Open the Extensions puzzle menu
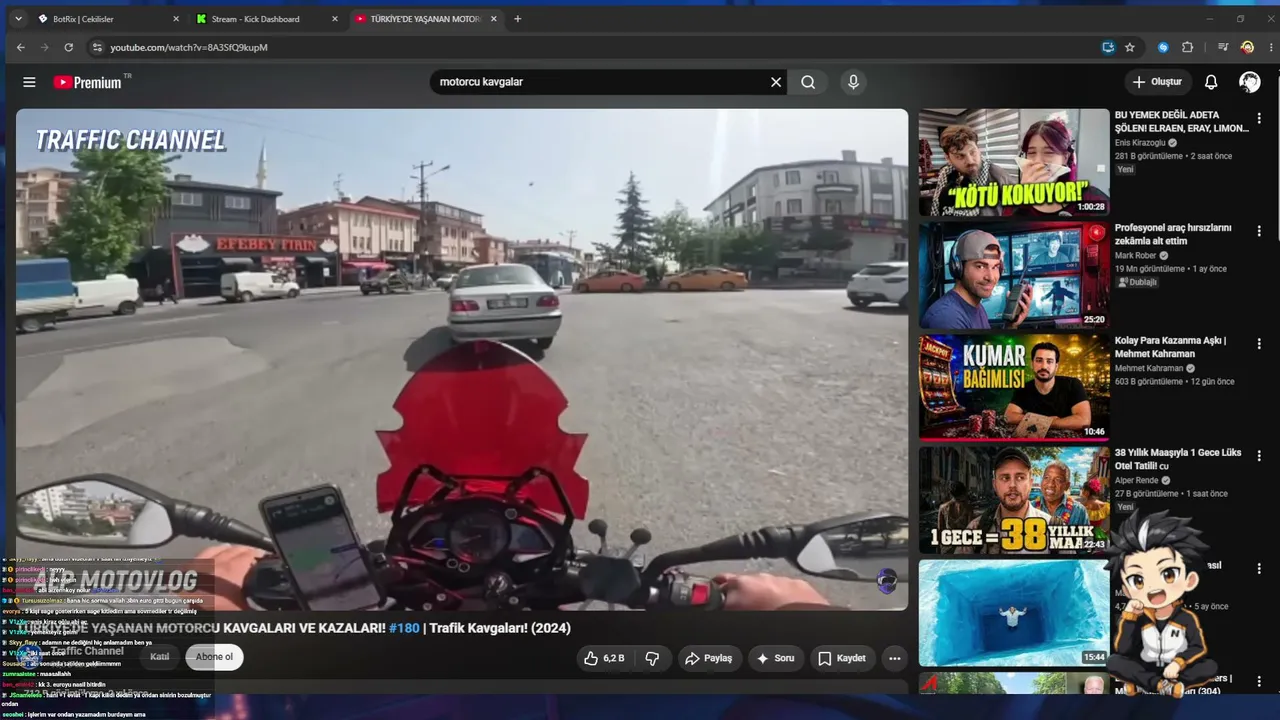Viewport: 1280px width, 720px height. (1188, 47)
